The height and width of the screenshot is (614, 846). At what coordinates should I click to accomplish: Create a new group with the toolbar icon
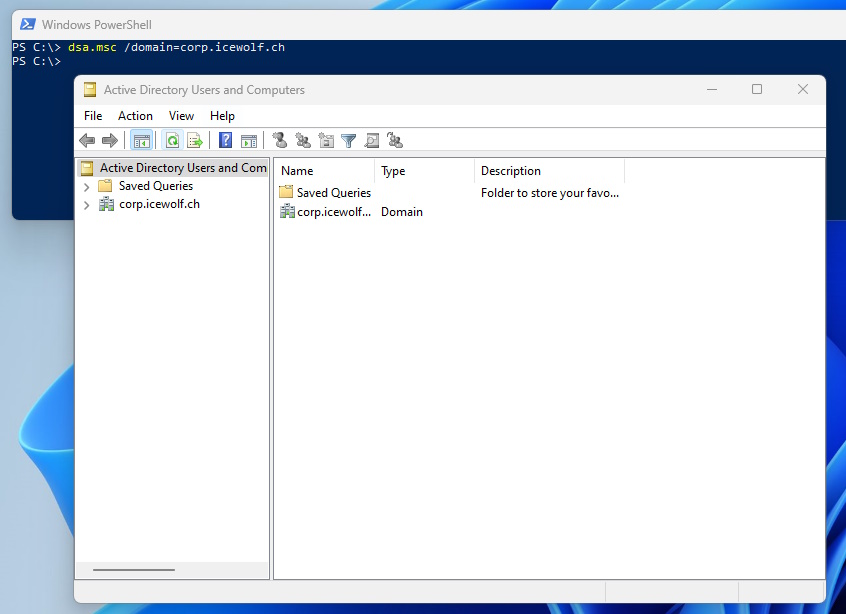click(303, 141)
